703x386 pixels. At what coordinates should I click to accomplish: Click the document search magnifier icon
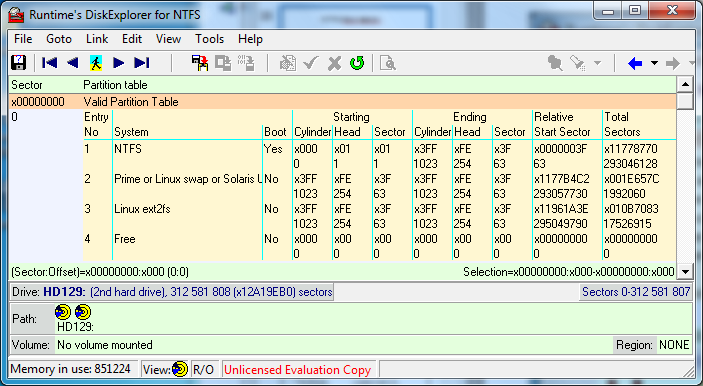tap(388, 63)
